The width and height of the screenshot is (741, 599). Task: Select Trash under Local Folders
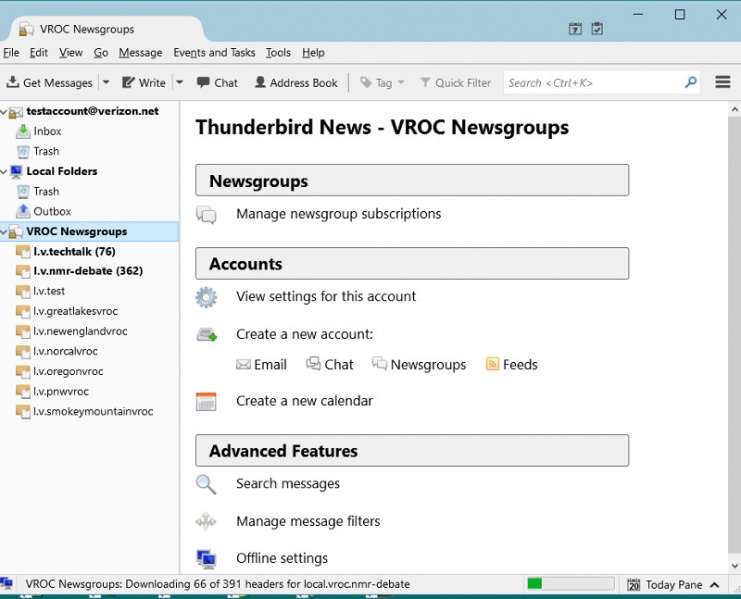pyautogui.click(x=46, y=191)
